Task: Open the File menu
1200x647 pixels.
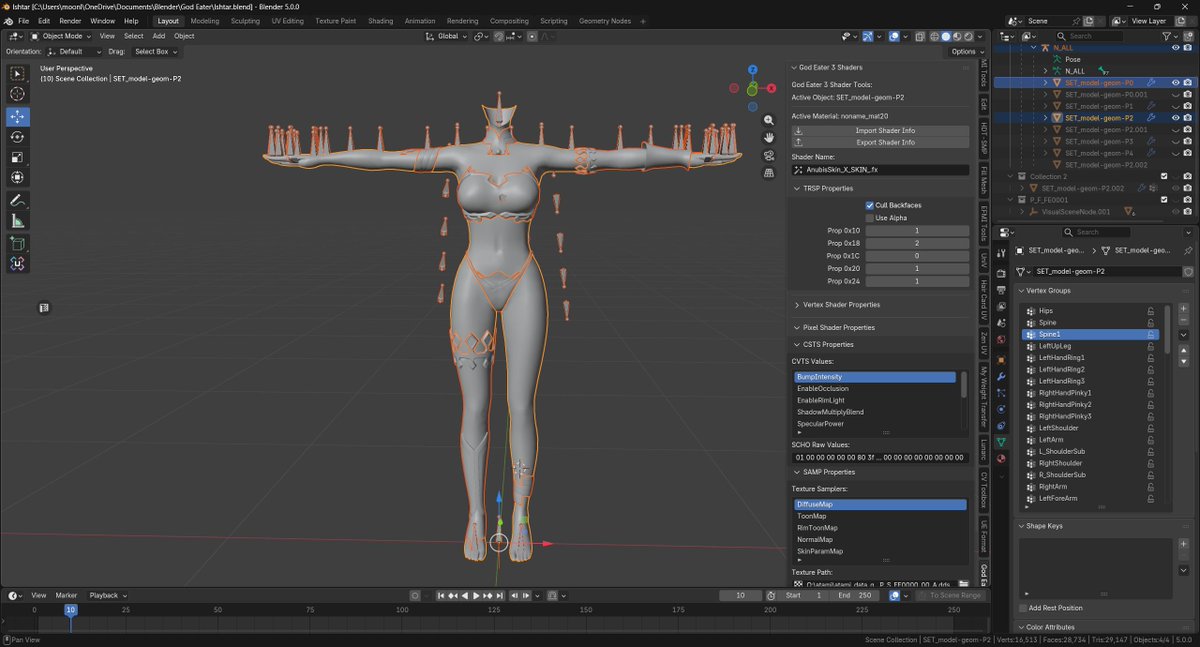Action: pyautogui.click(x=23, y=21)
